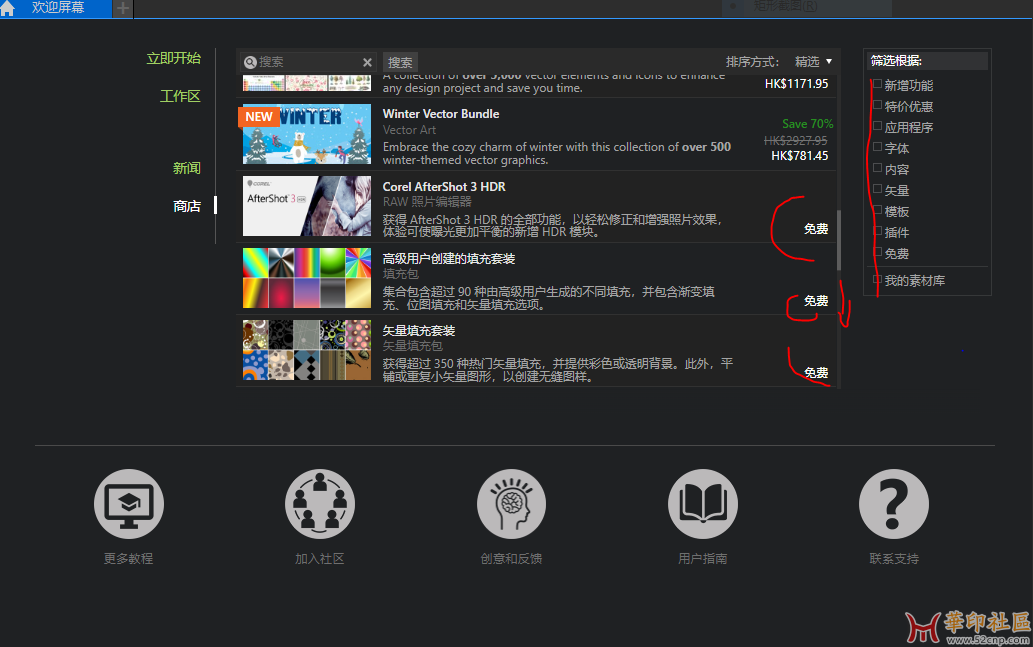The height and width of the screenshot is (647, 1033).
Task: Open the Winter Vector Bundle title
Action: coord(441,114)
